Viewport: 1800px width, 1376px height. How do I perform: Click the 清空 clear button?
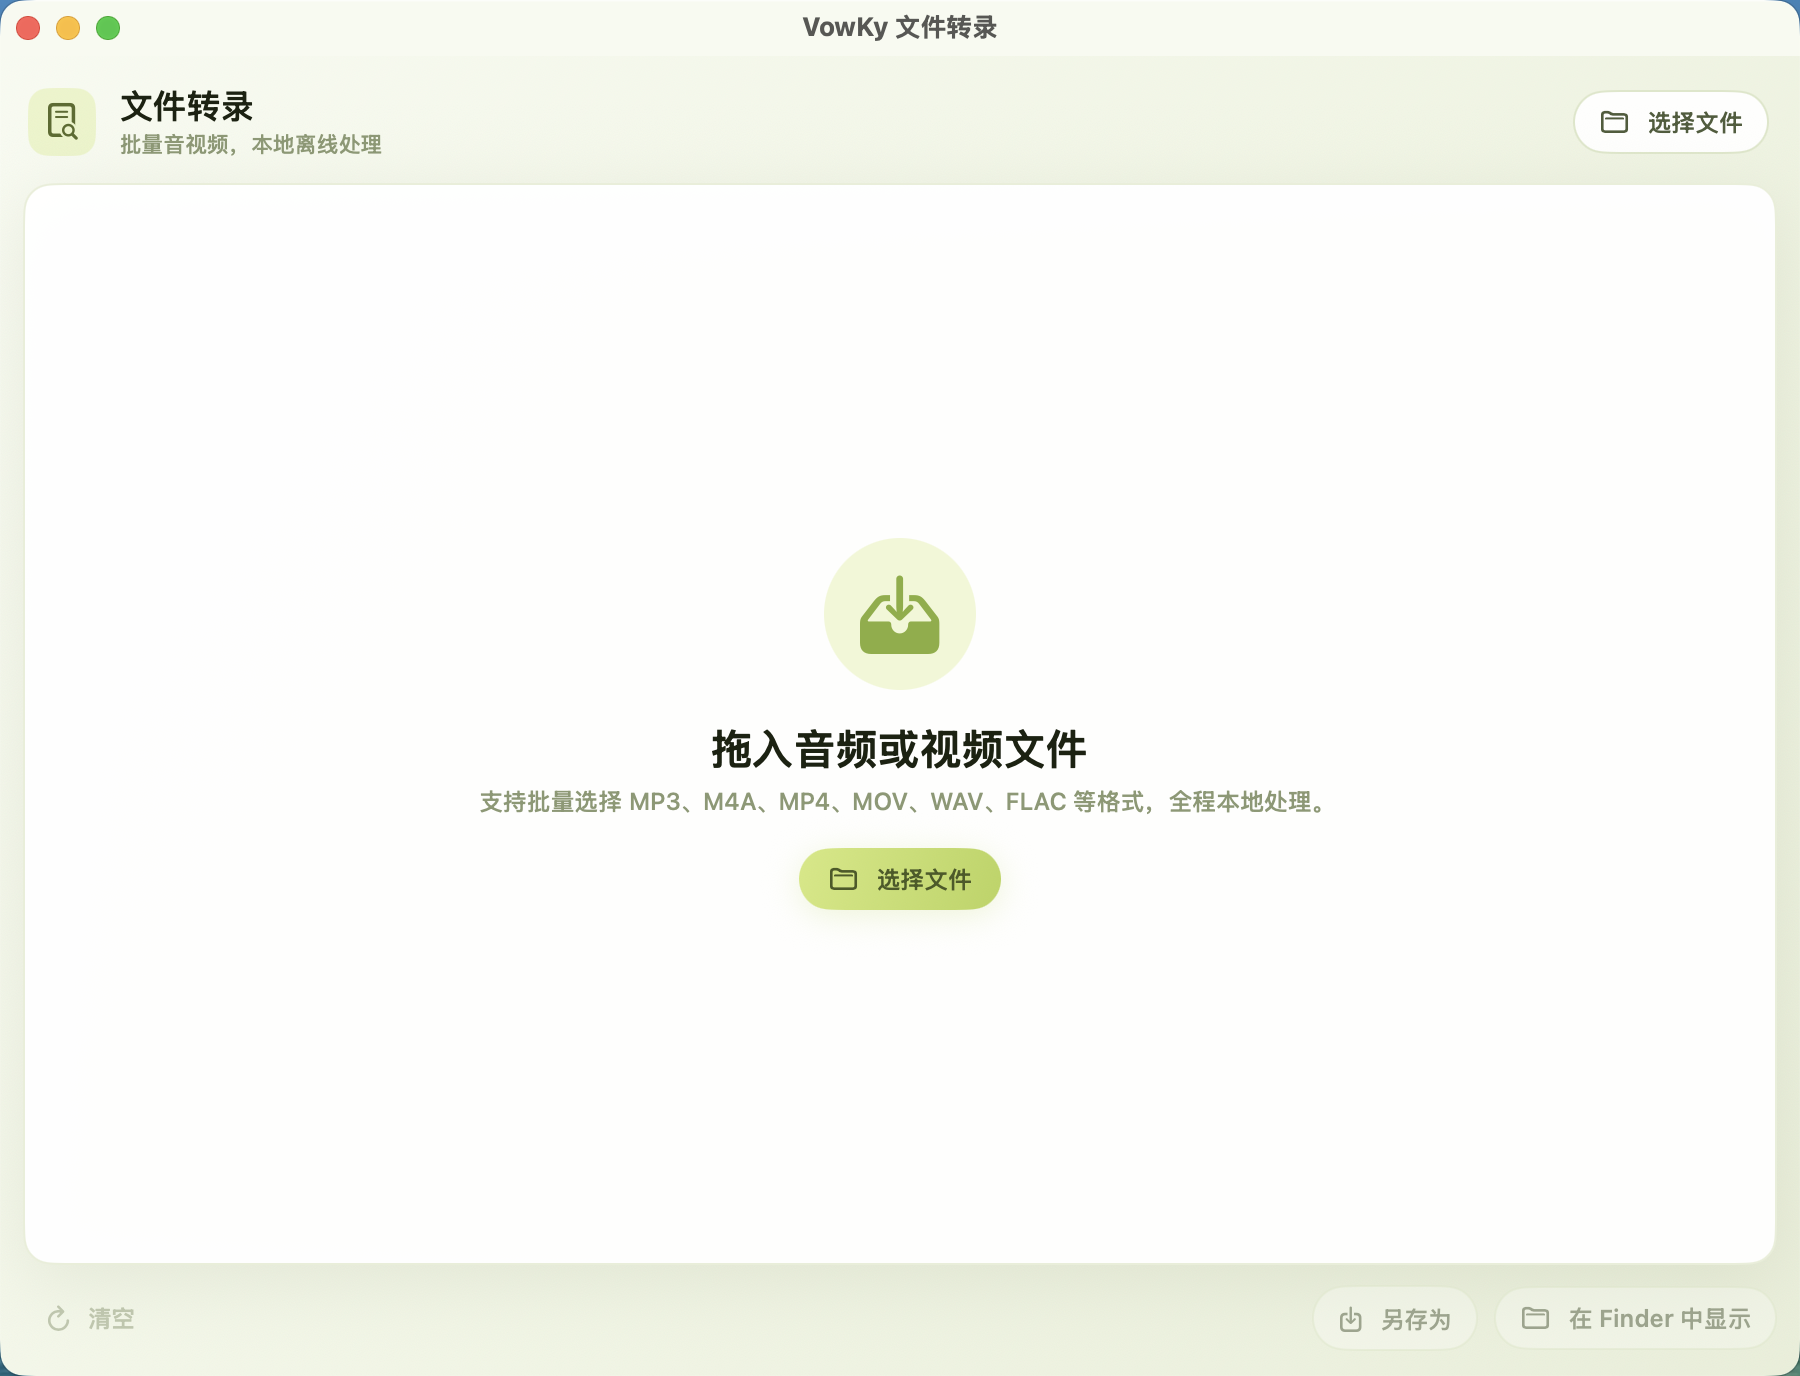tap(91, 1318)
